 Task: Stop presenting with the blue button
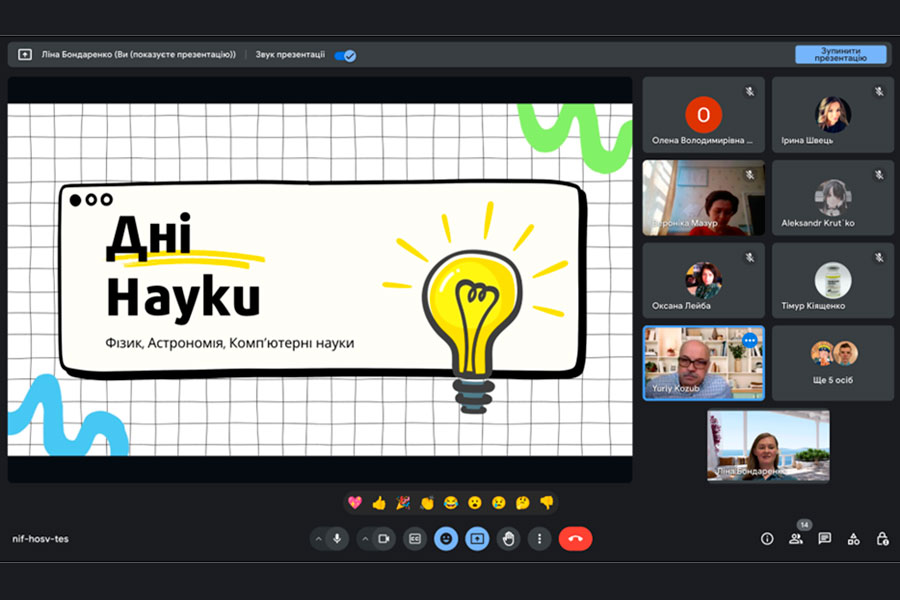coord(840,54)
